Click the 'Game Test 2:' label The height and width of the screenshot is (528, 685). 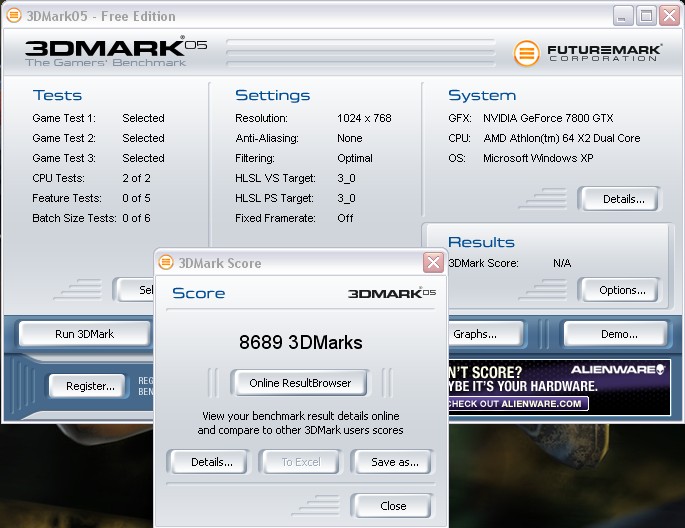(64, 138)
